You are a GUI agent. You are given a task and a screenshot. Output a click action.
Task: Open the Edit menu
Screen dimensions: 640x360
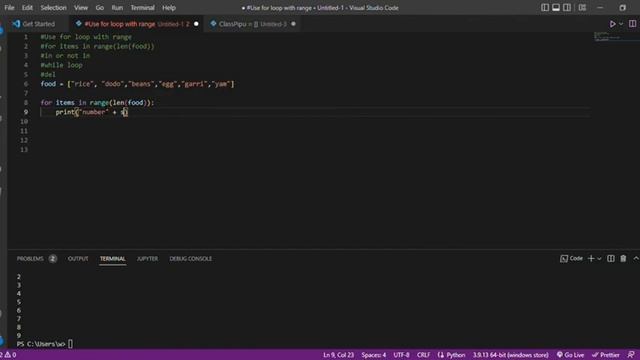pyautogui.click(x=27, y=8)
